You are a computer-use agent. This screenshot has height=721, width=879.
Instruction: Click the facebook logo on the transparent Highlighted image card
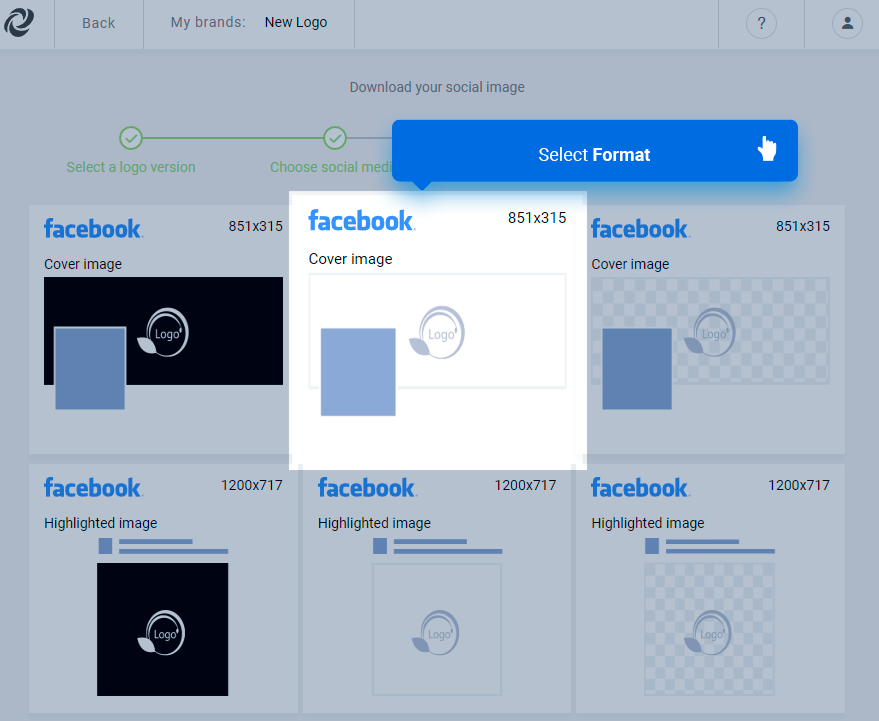pyautogui.click(x=641, y=488)
